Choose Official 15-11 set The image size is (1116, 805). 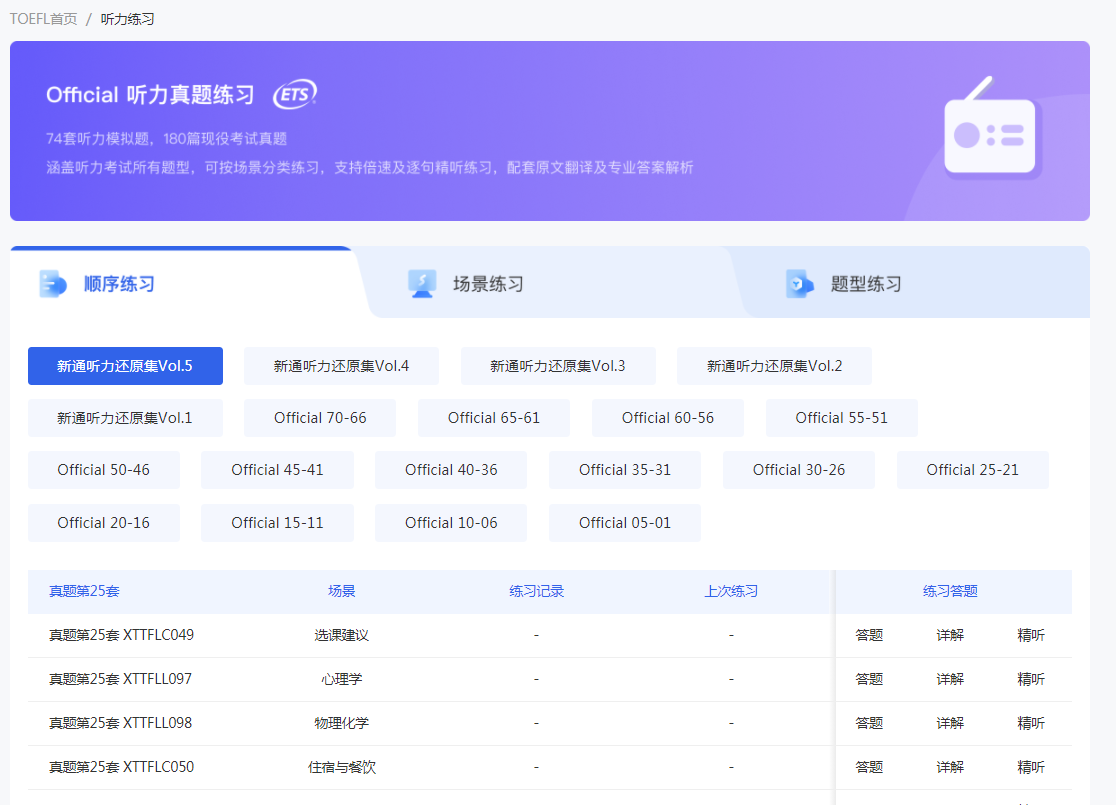pos(278,522)
